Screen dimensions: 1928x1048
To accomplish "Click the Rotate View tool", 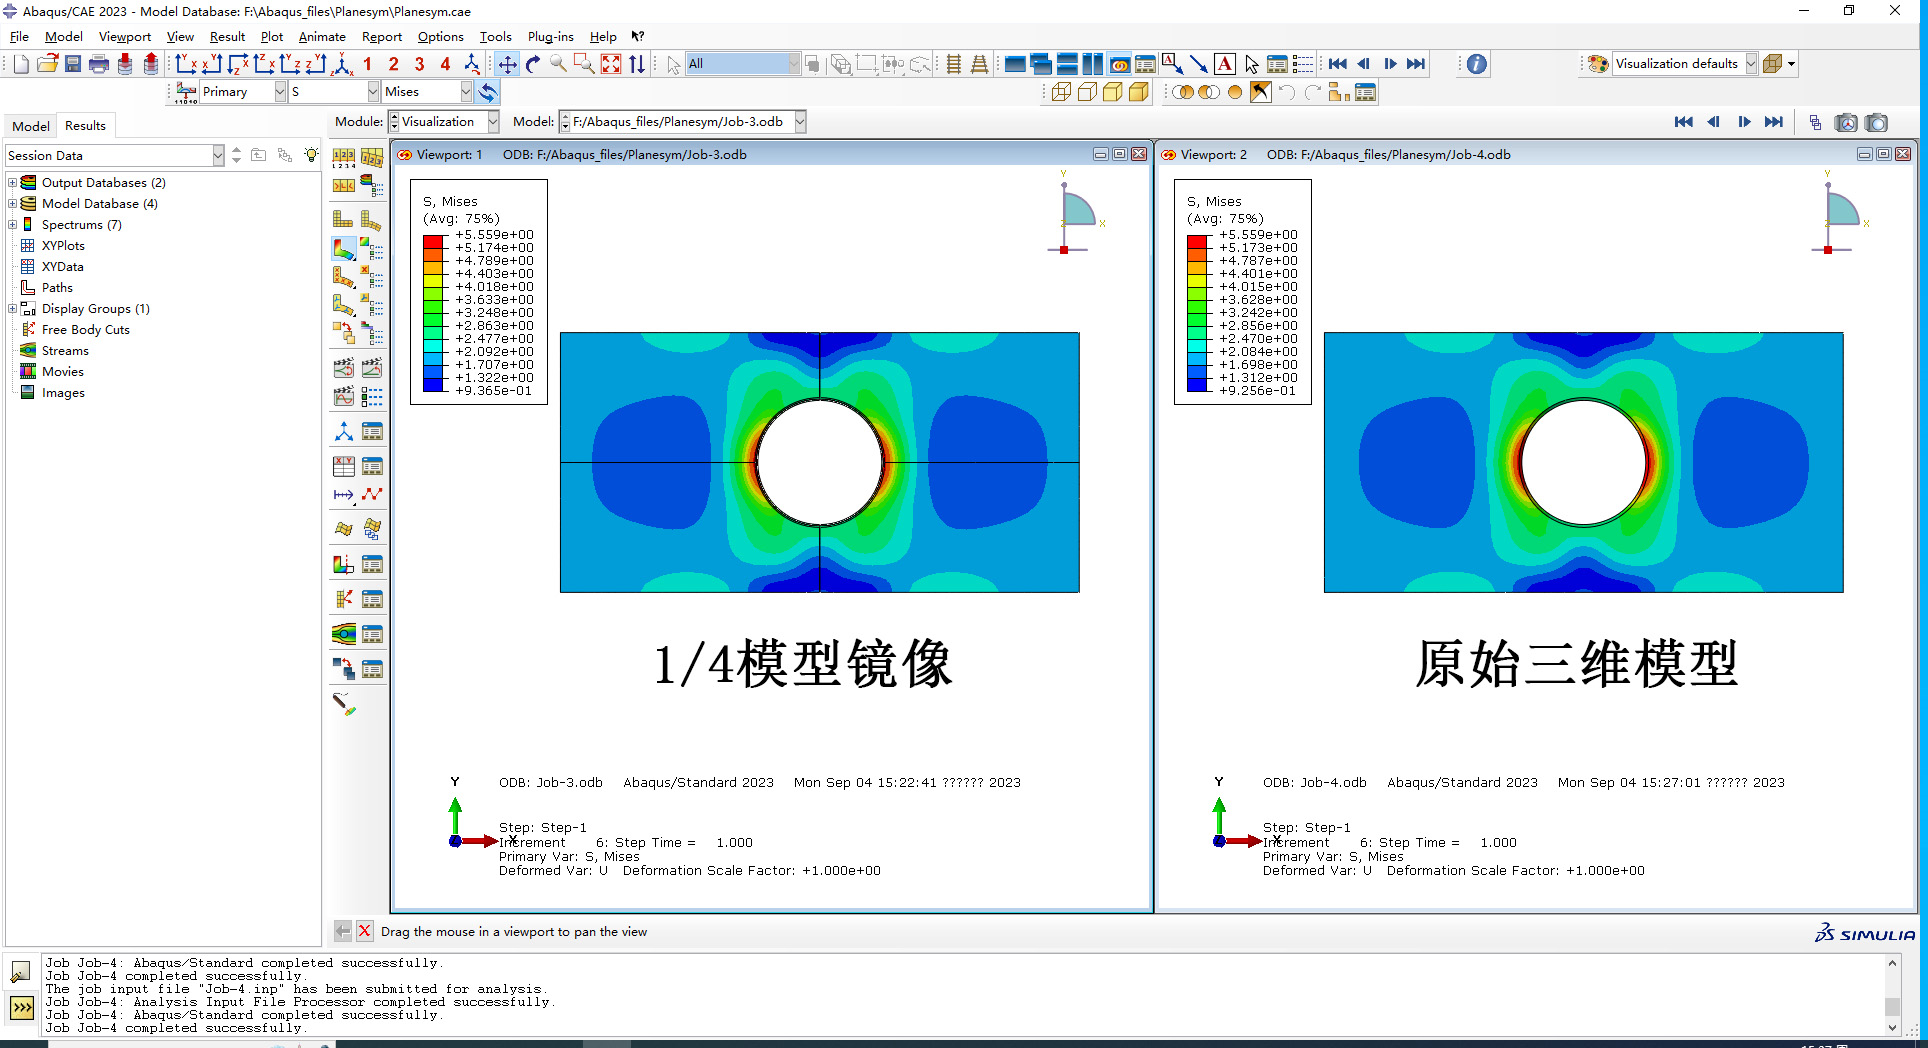I will click(533, 64).
